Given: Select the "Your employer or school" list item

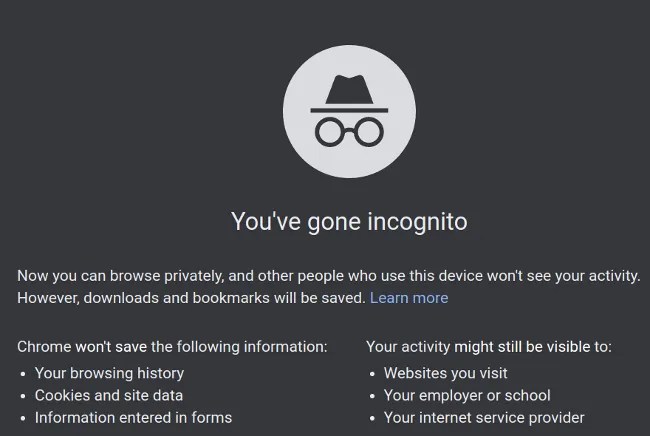Looking at the screenshot, I should click(467, 395).
